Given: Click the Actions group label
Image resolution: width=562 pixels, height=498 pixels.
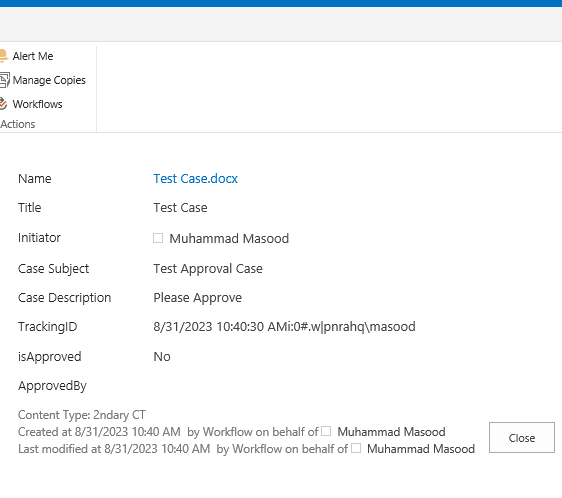Looking at the screenshot, I should (18, 124).
